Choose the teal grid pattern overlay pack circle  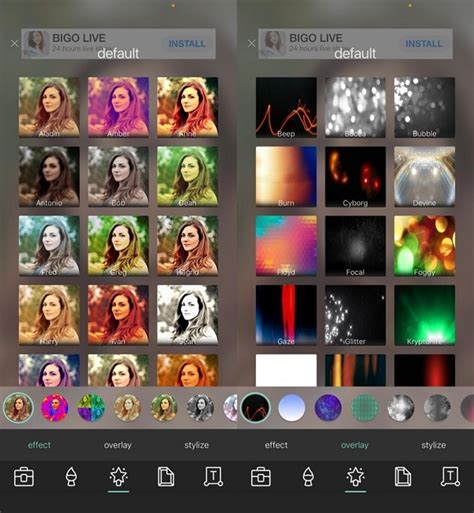[x=364, y=407]
